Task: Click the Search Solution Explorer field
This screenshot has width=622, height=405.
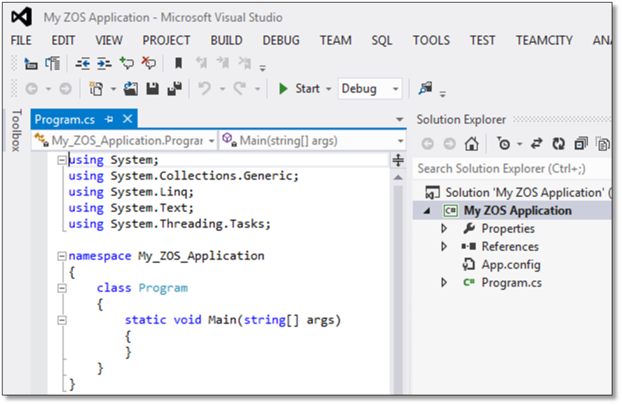Action: tap(512, 169)
